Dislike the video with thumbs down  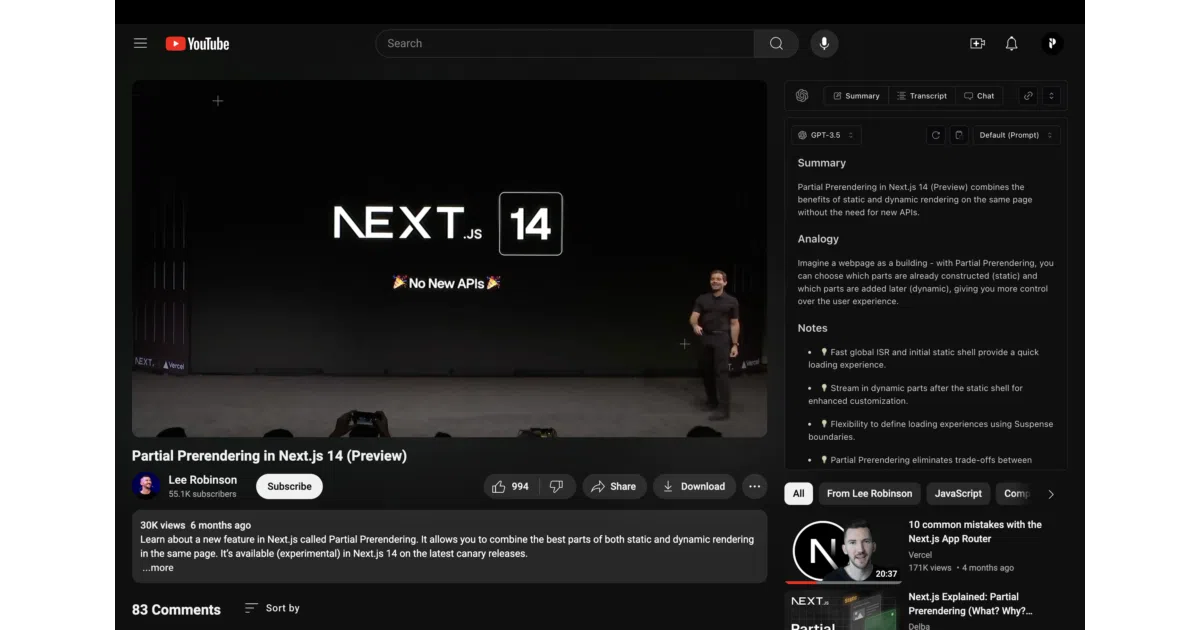557,486
